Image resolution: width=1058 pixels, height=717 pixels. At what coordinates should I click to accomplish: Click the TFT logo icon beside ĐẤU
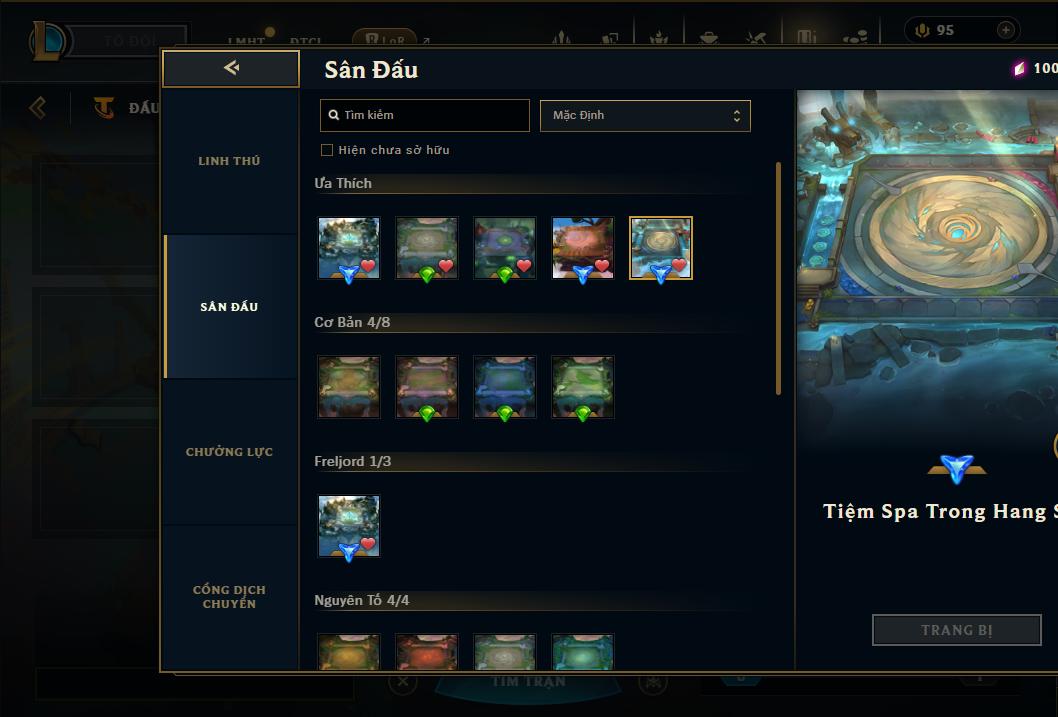[104, 107]
